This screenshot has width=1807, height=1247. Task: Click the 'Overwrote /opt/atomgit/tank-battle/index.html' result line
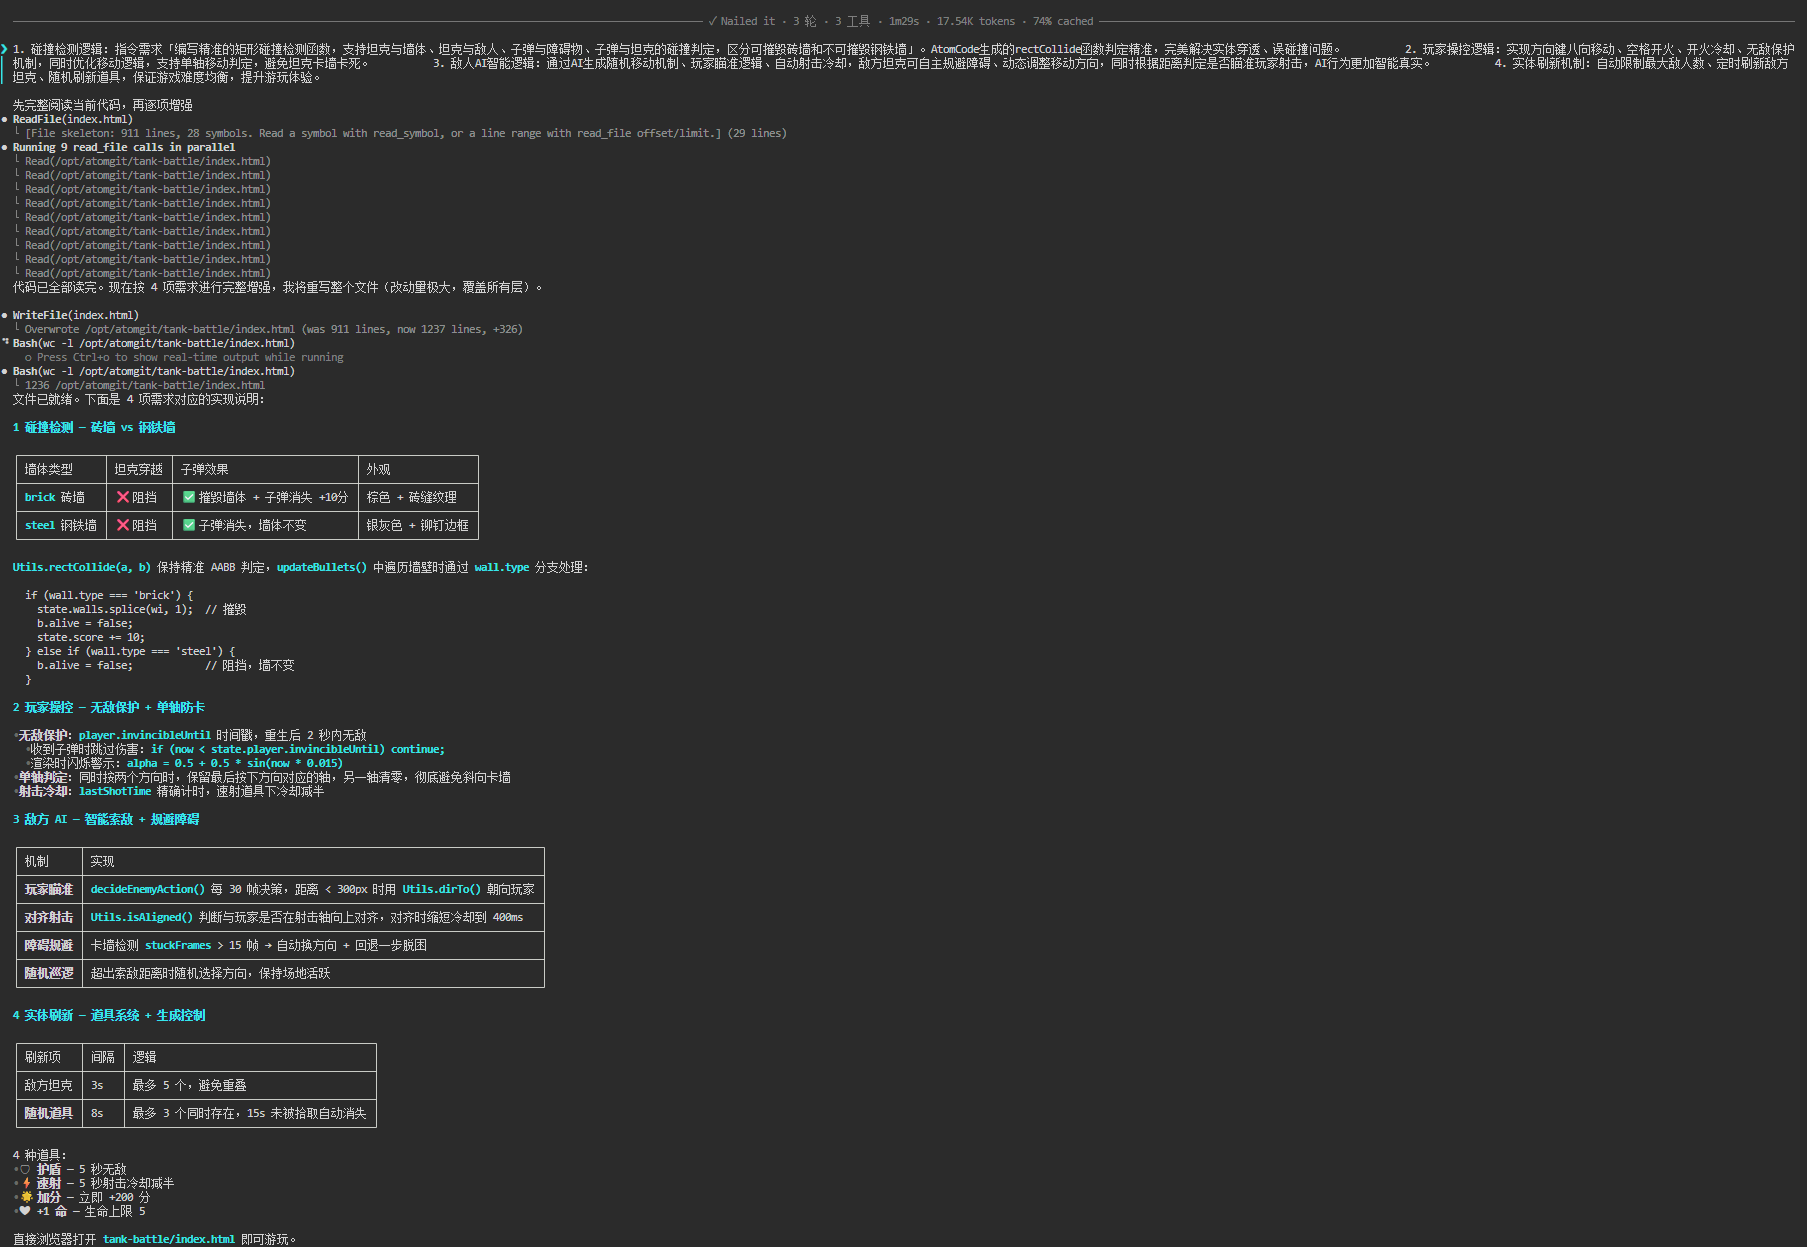273,329
